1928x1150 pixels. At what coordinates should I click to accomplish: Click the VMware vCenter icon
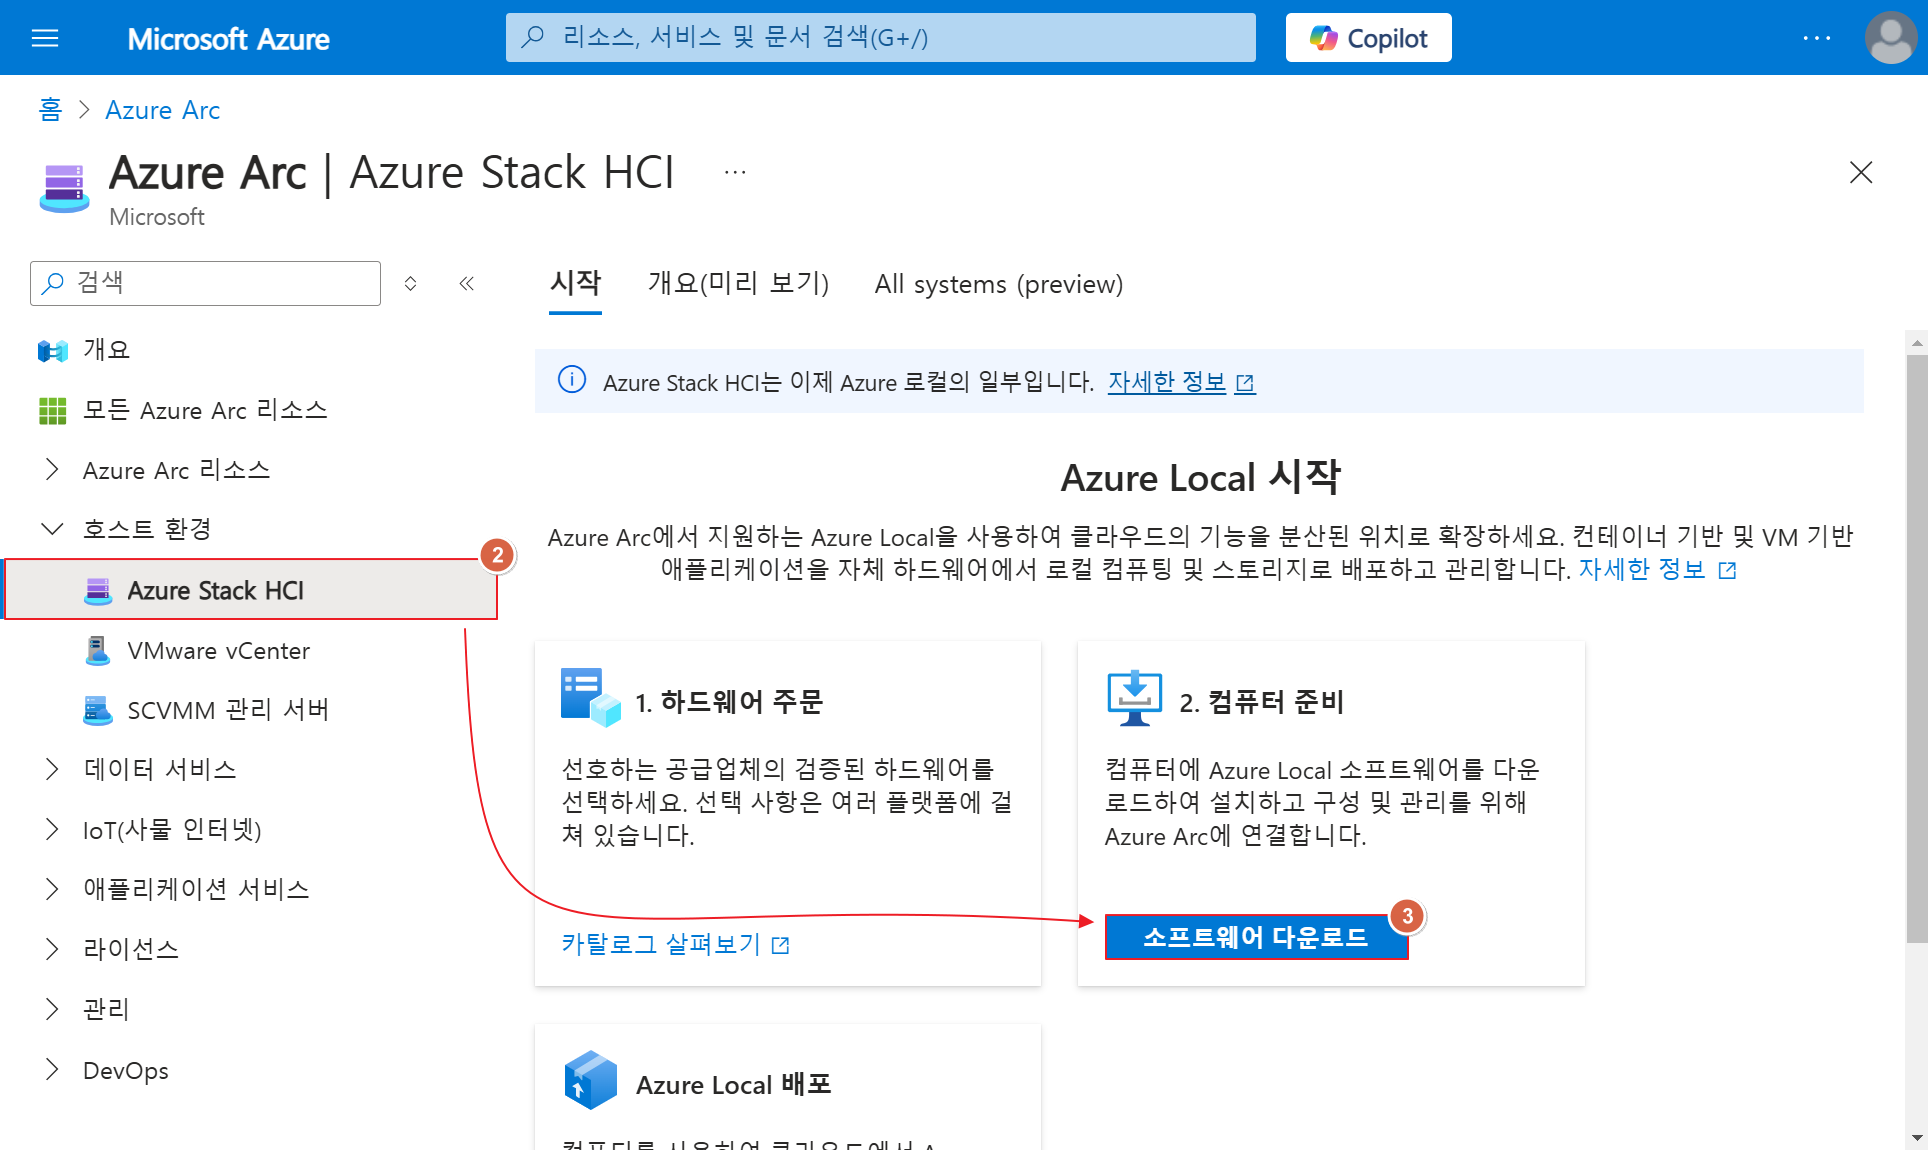[98, 650]
